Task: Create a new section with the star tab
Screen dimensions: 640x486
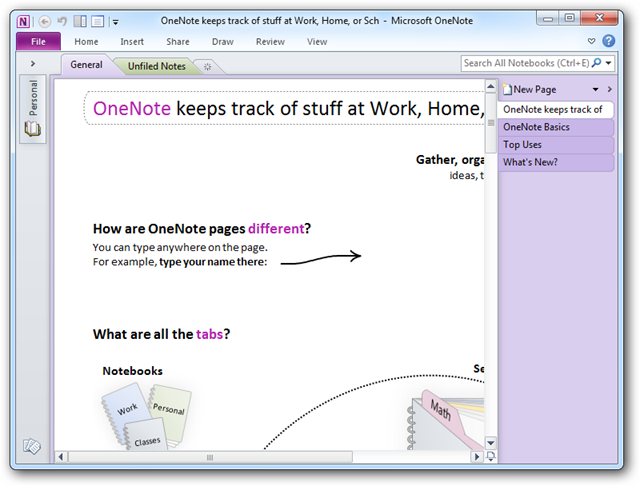Action: coord(207,67)
